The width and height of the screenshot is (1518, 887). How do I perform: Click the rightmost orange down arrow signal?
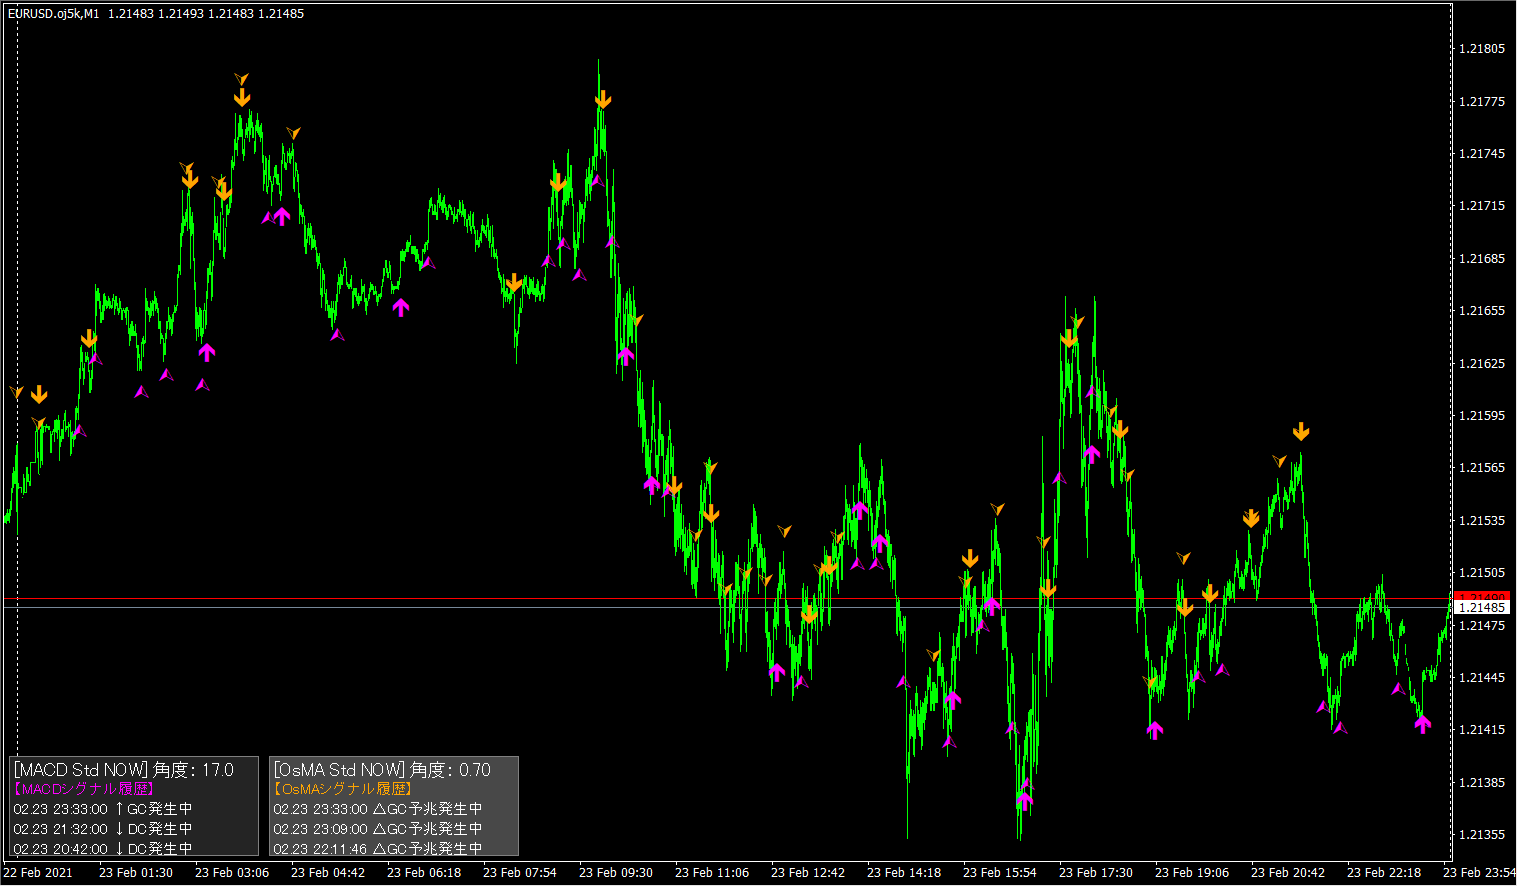1300,432
